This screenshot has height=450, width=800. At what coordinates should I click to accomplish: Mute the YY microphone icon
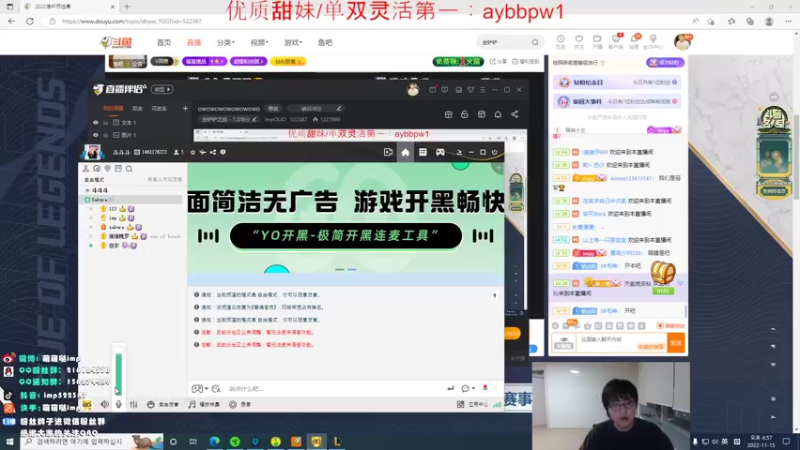118,404
